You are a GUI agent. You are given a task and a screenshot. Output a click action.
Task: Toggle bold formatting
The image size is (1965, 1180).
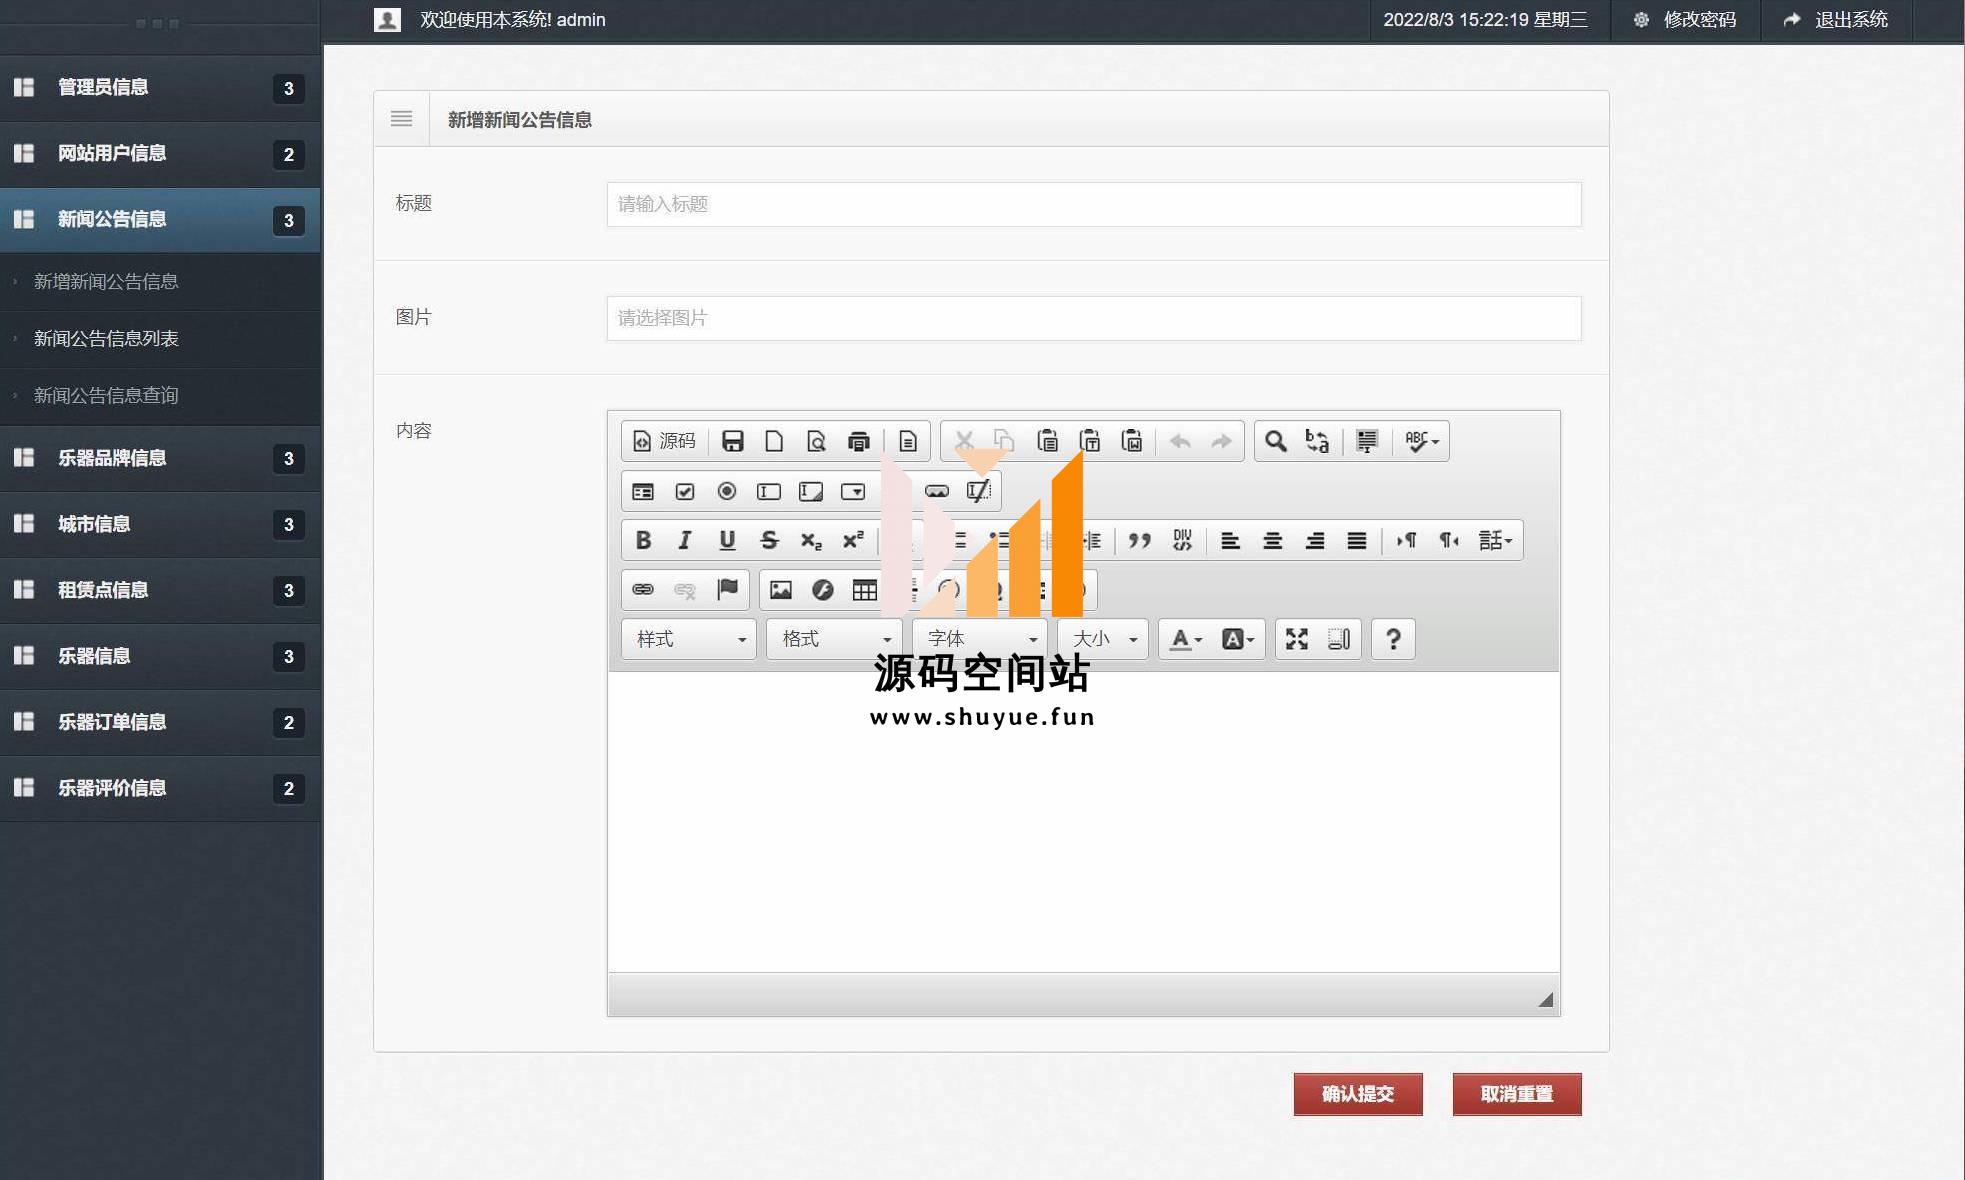click(643, 540)
